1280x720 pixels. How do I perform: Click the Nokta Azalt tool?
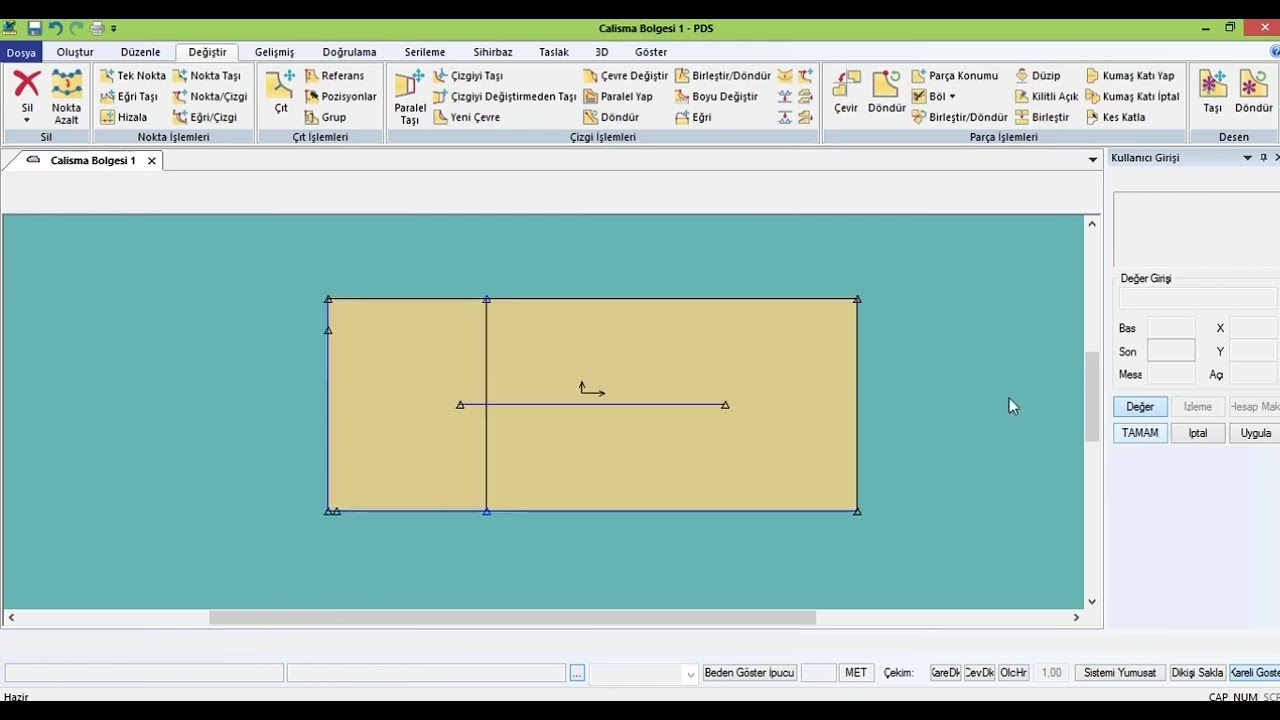[x=67, y=97]
